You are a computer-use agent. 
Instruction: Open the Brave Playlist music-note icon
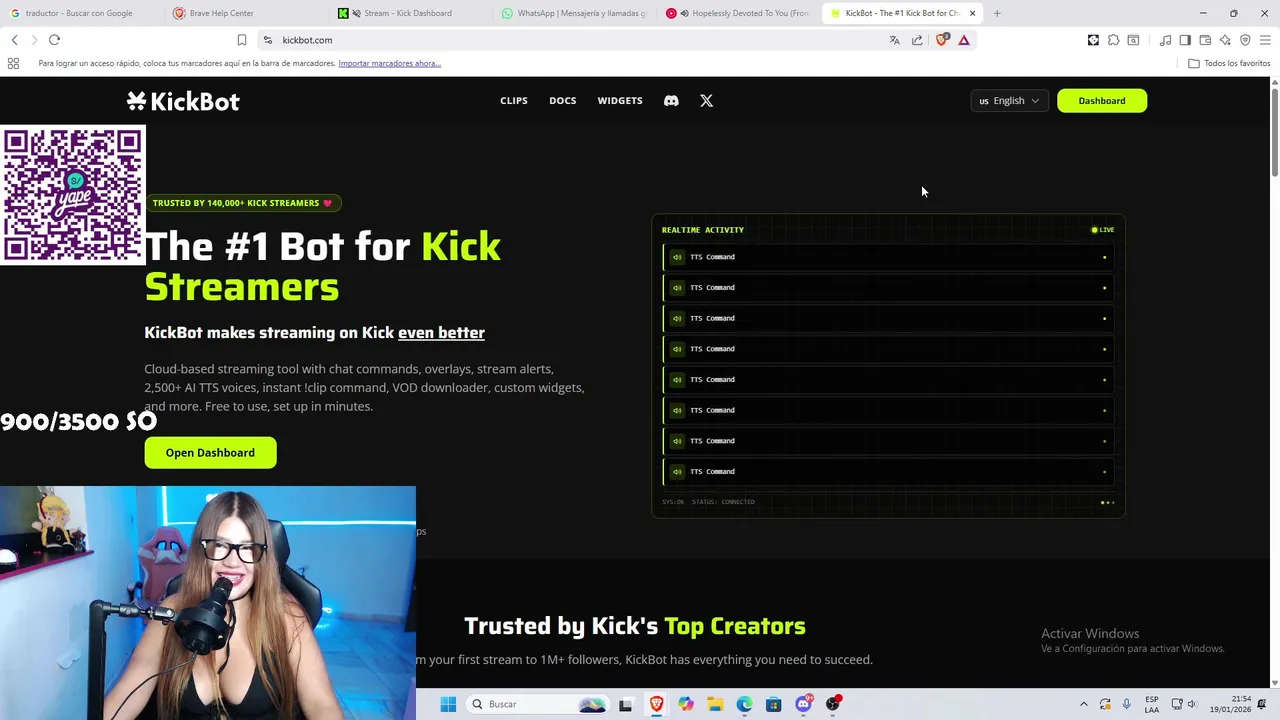click(1165, 40)
